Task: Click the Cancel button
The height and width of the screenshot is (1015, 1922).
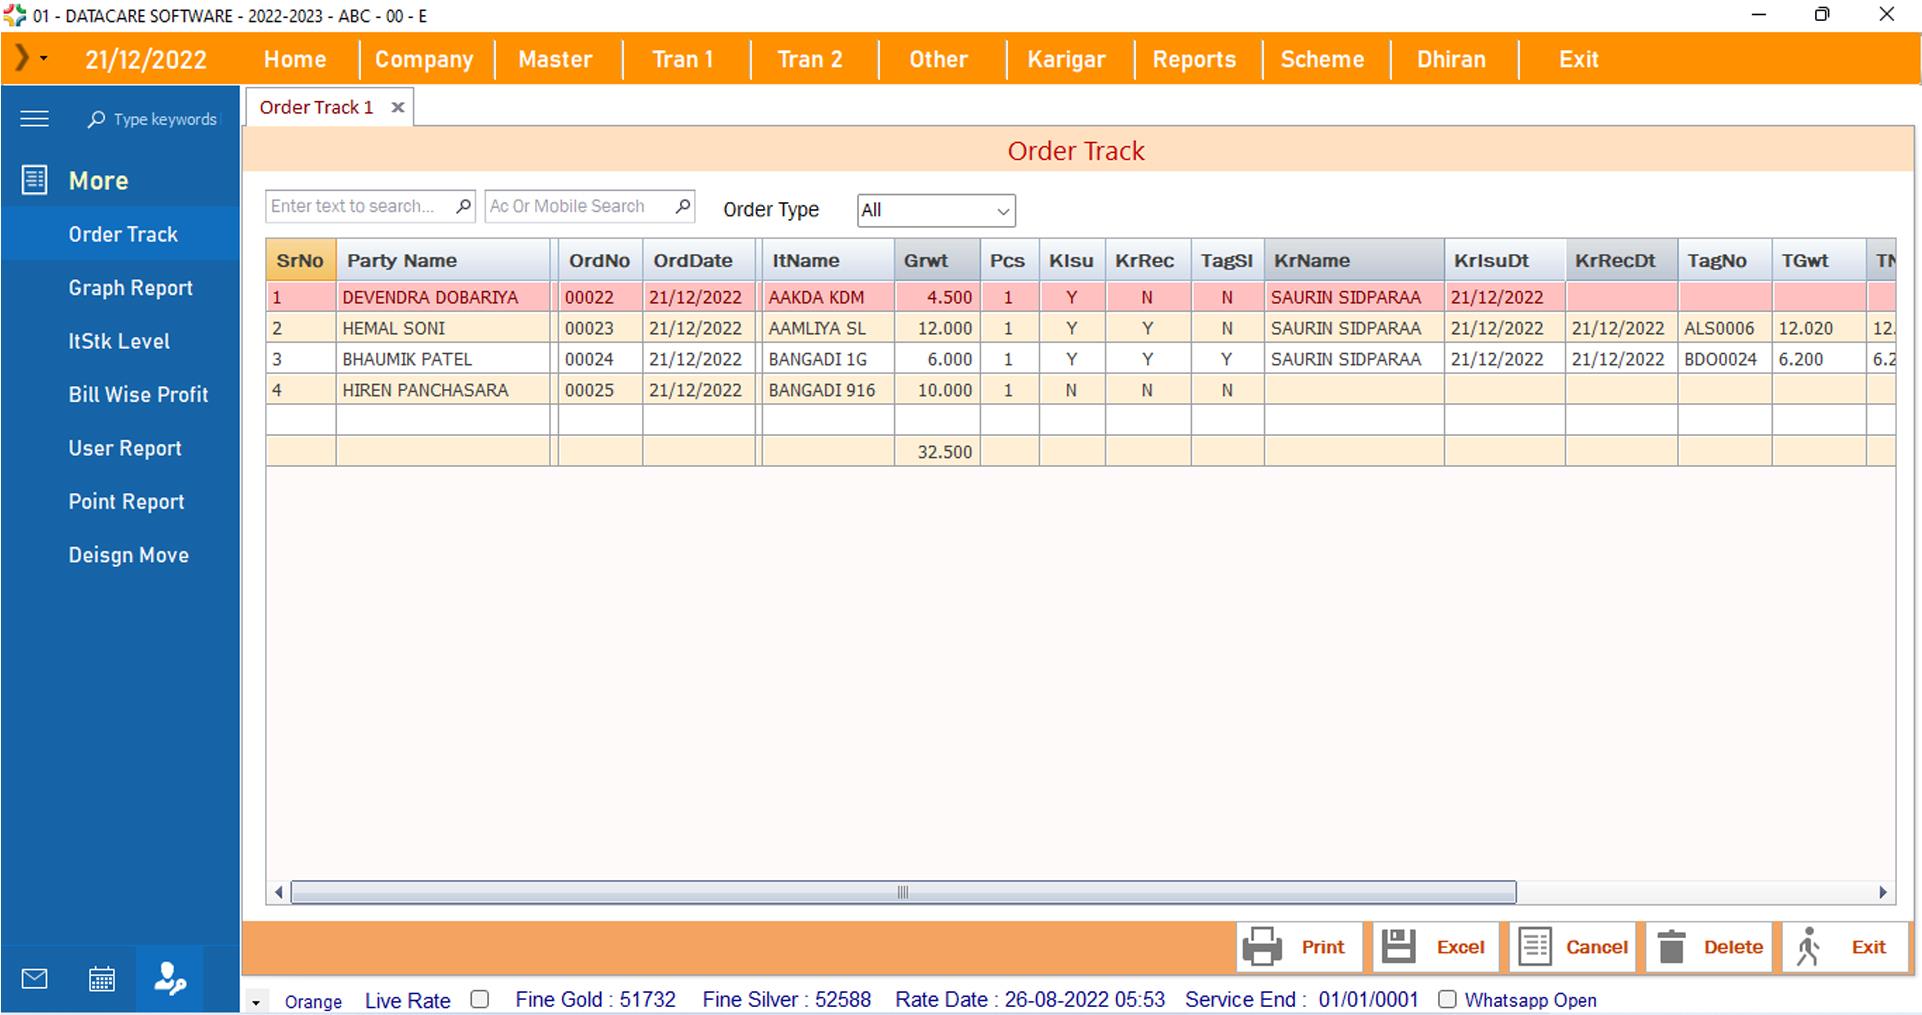Action: coord(1574,946)
